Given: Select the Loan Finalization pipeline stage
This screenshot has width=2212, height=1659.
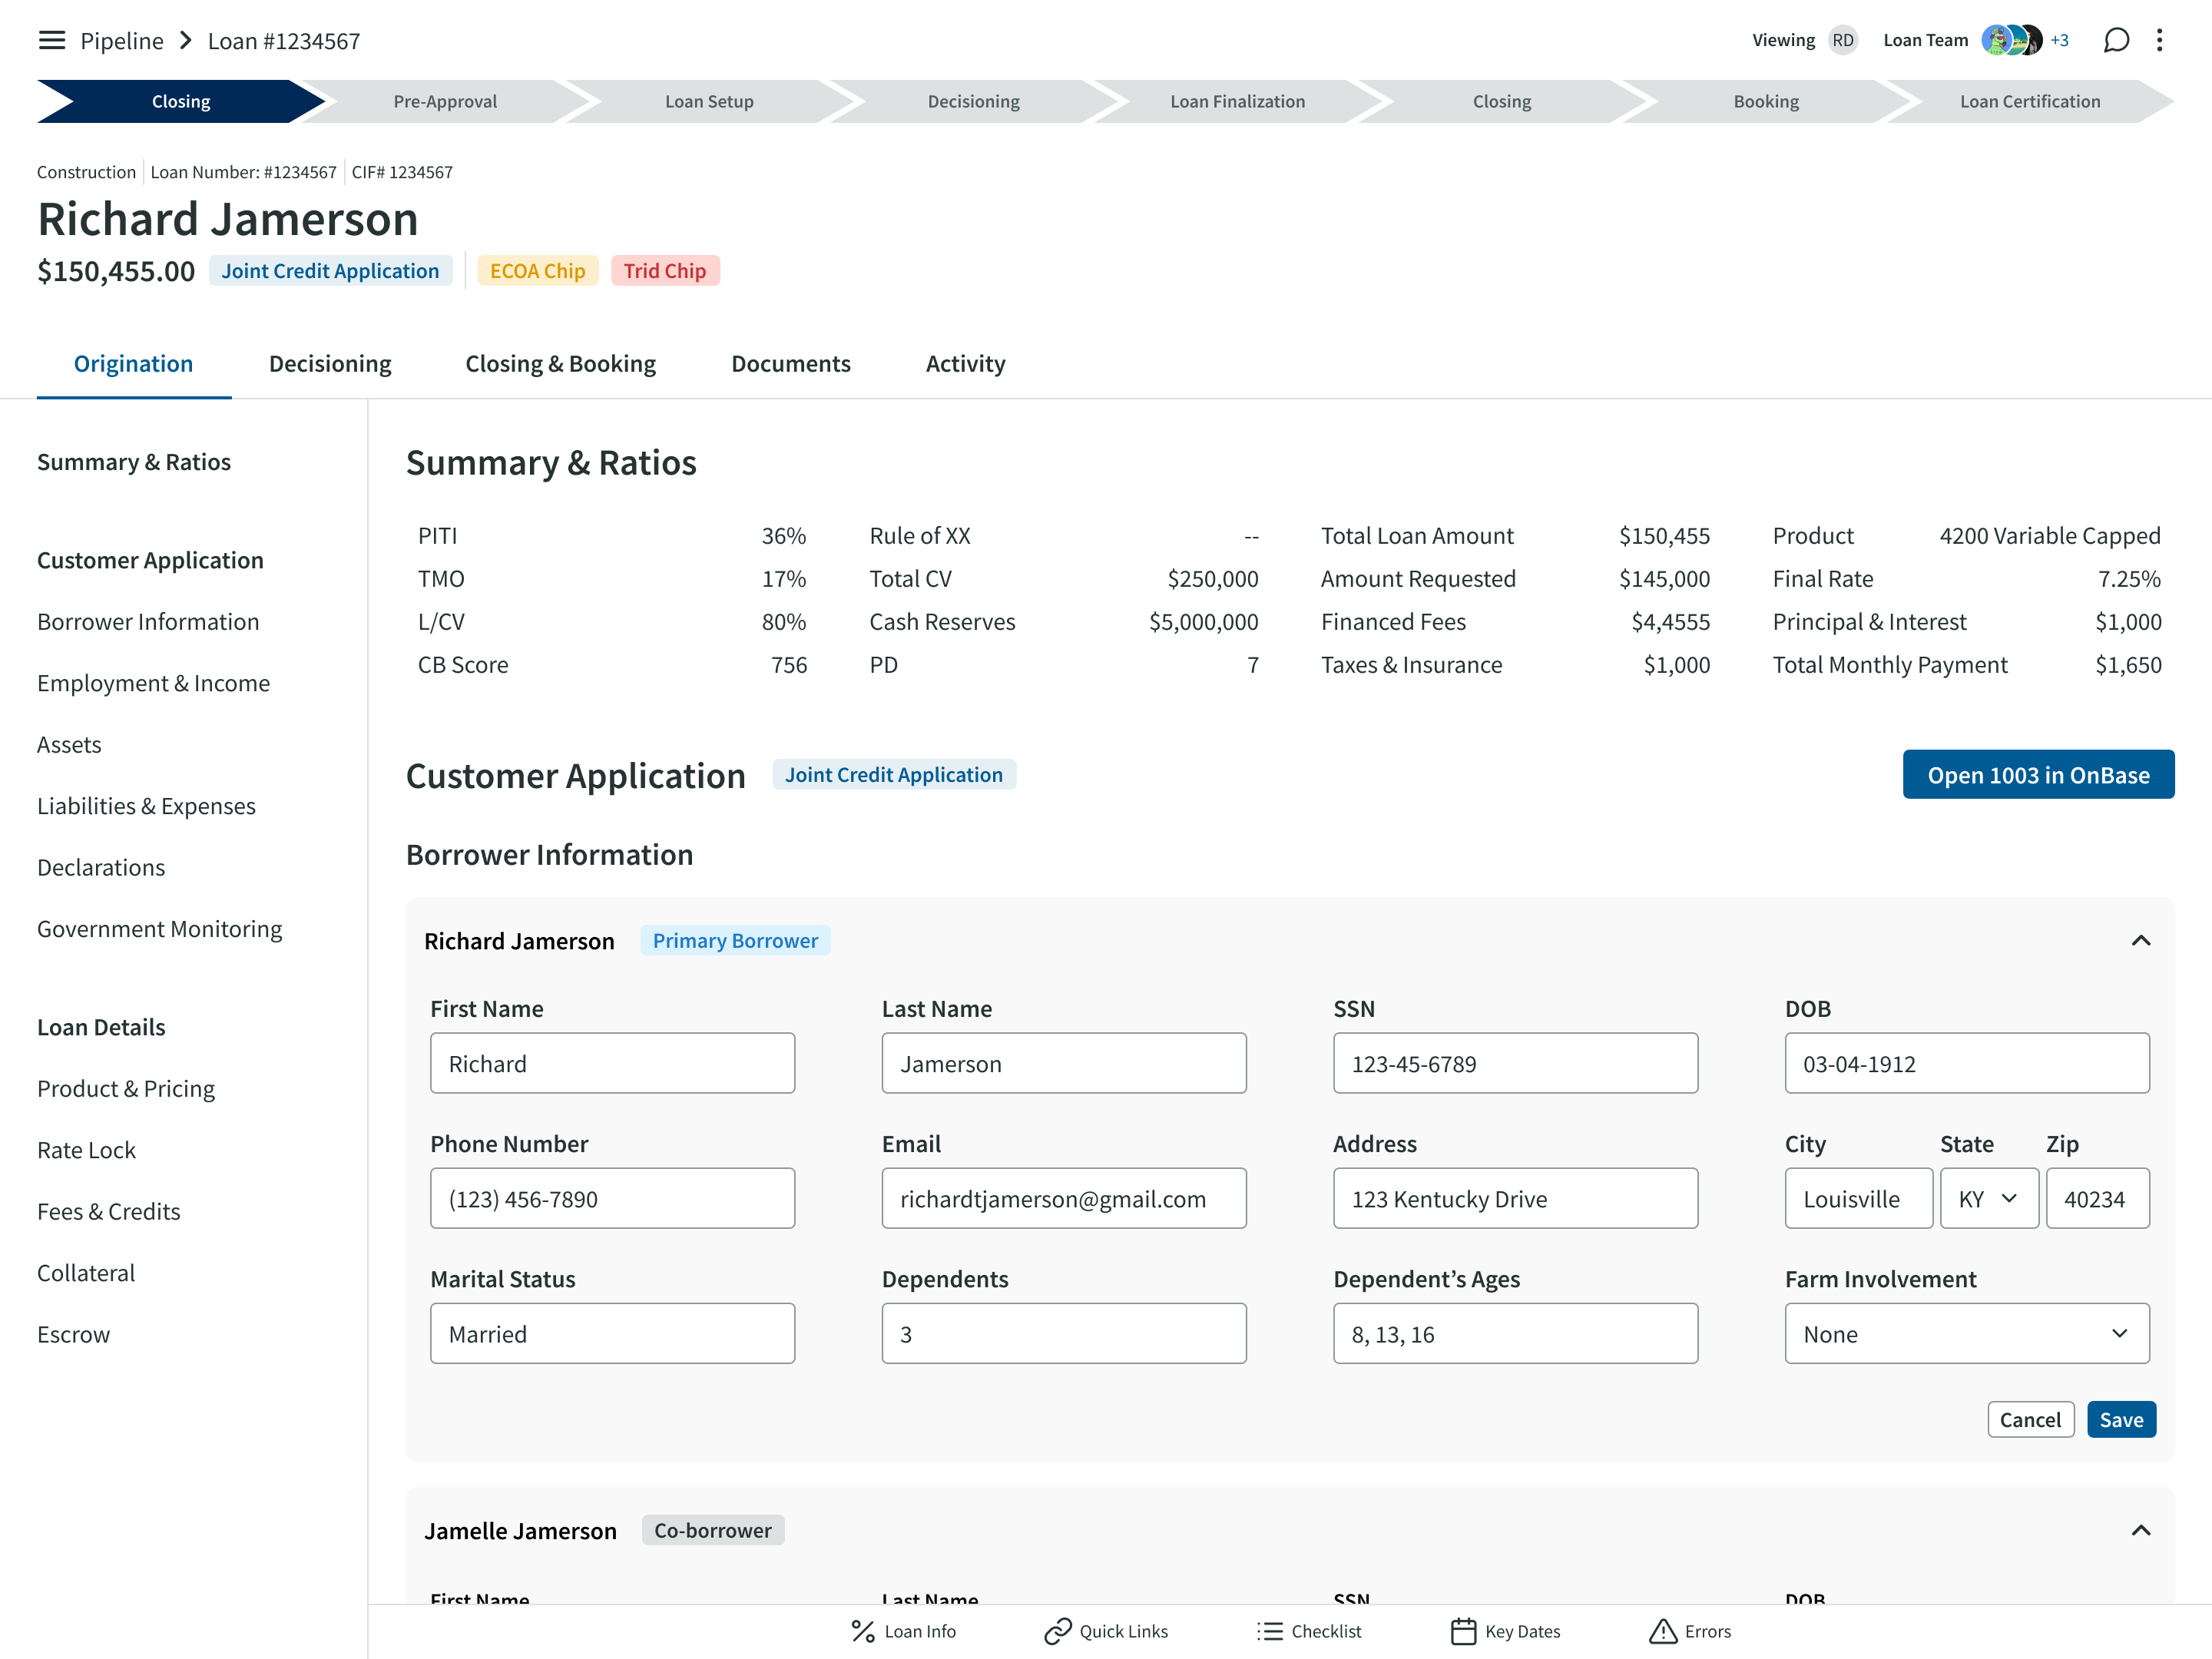Looking at the screenshot, I should click(x=1237, y=101).
